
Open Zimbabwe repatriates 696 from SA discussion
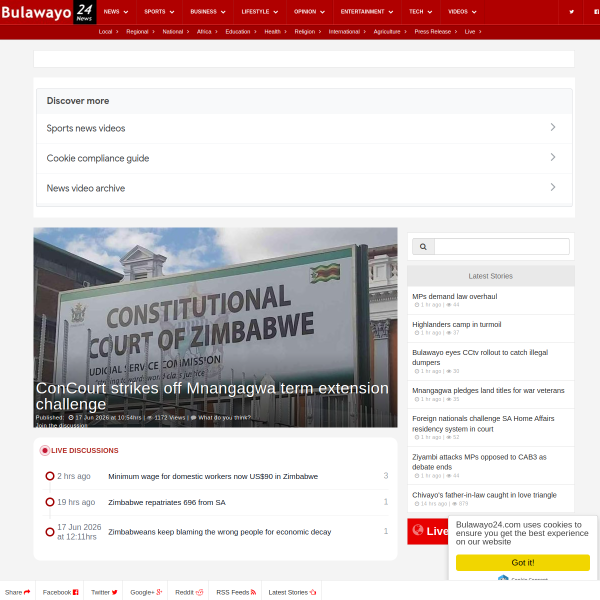coord(167,502)
